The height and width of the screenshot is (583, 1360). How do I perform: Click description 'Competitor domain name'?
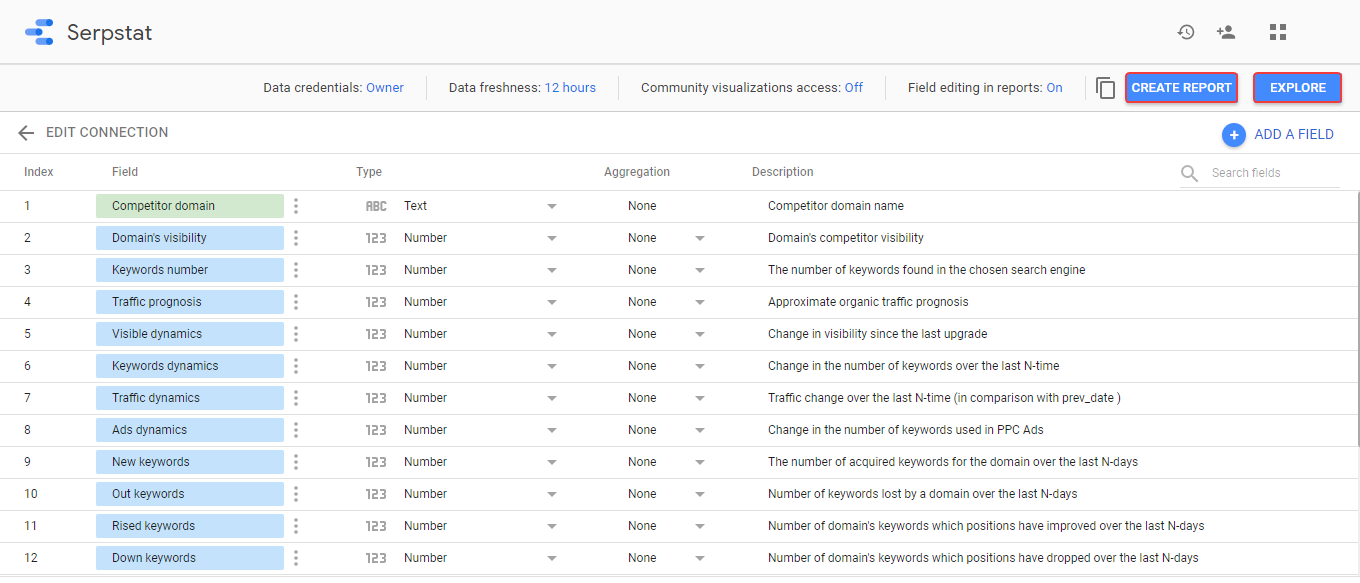[x=836, y=206]
